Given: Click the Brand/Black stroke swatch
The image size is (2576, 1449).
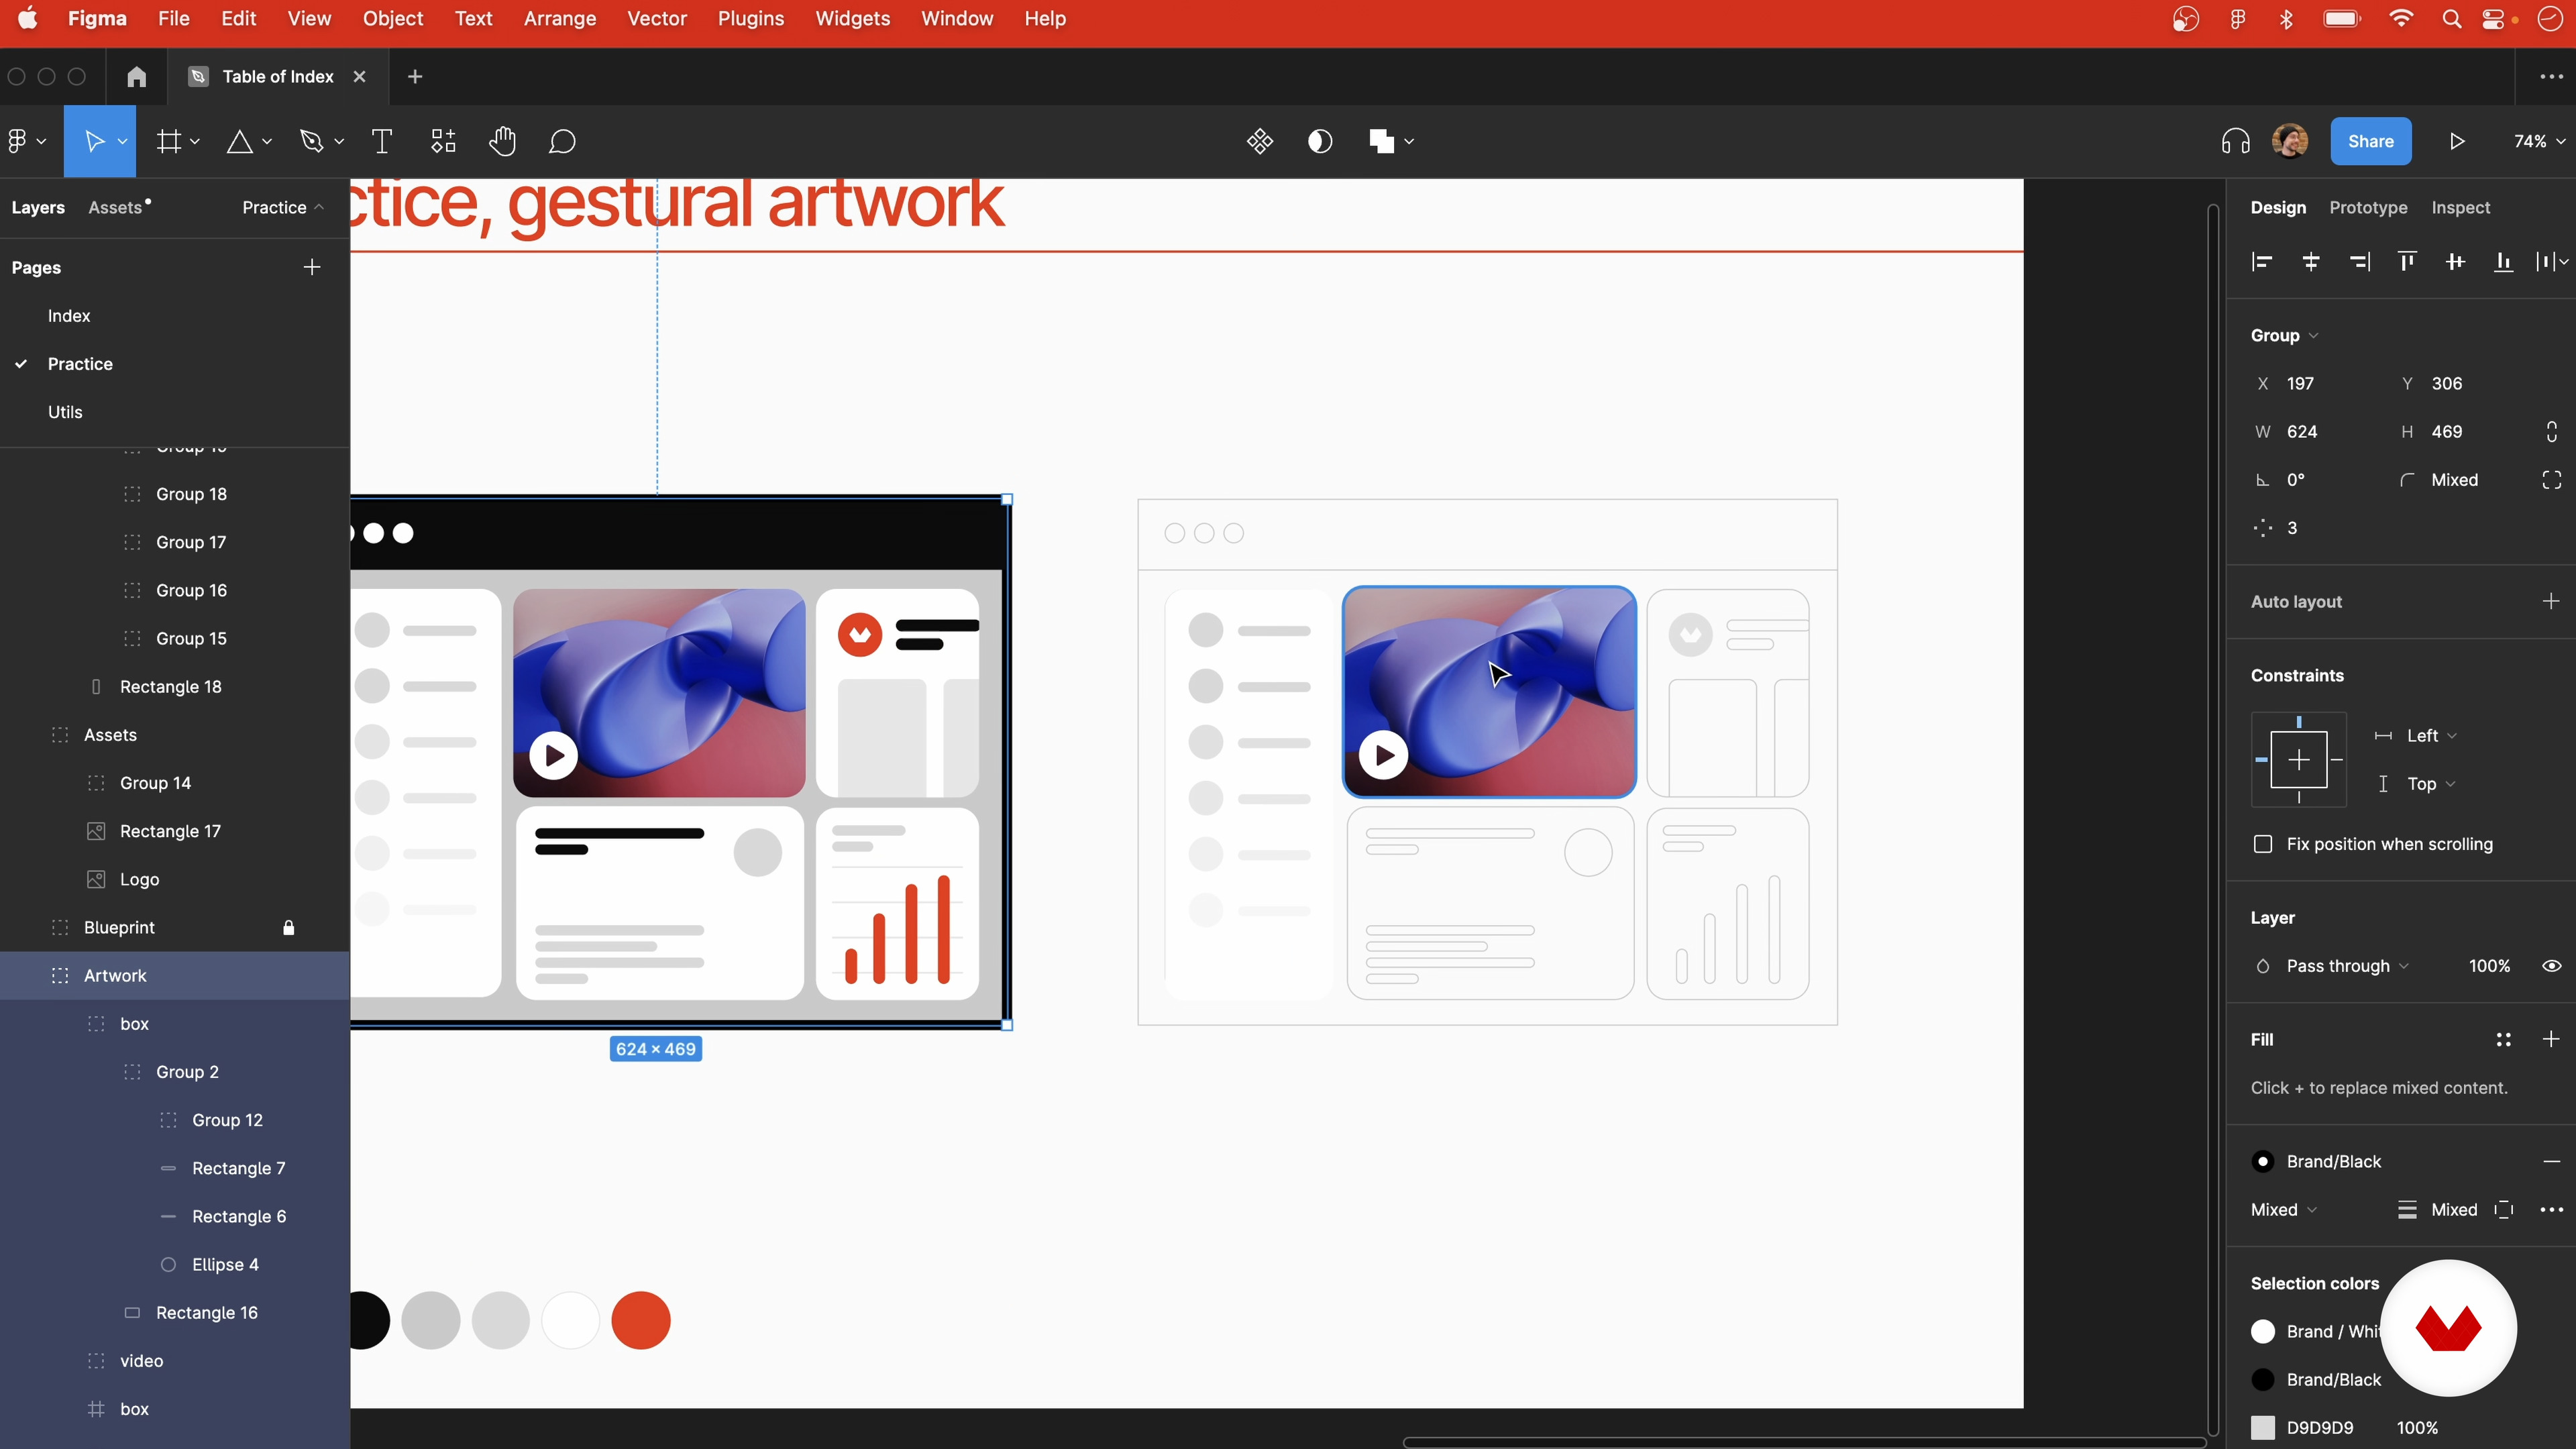Looking at the screenshot, I should (2262, 1162).
